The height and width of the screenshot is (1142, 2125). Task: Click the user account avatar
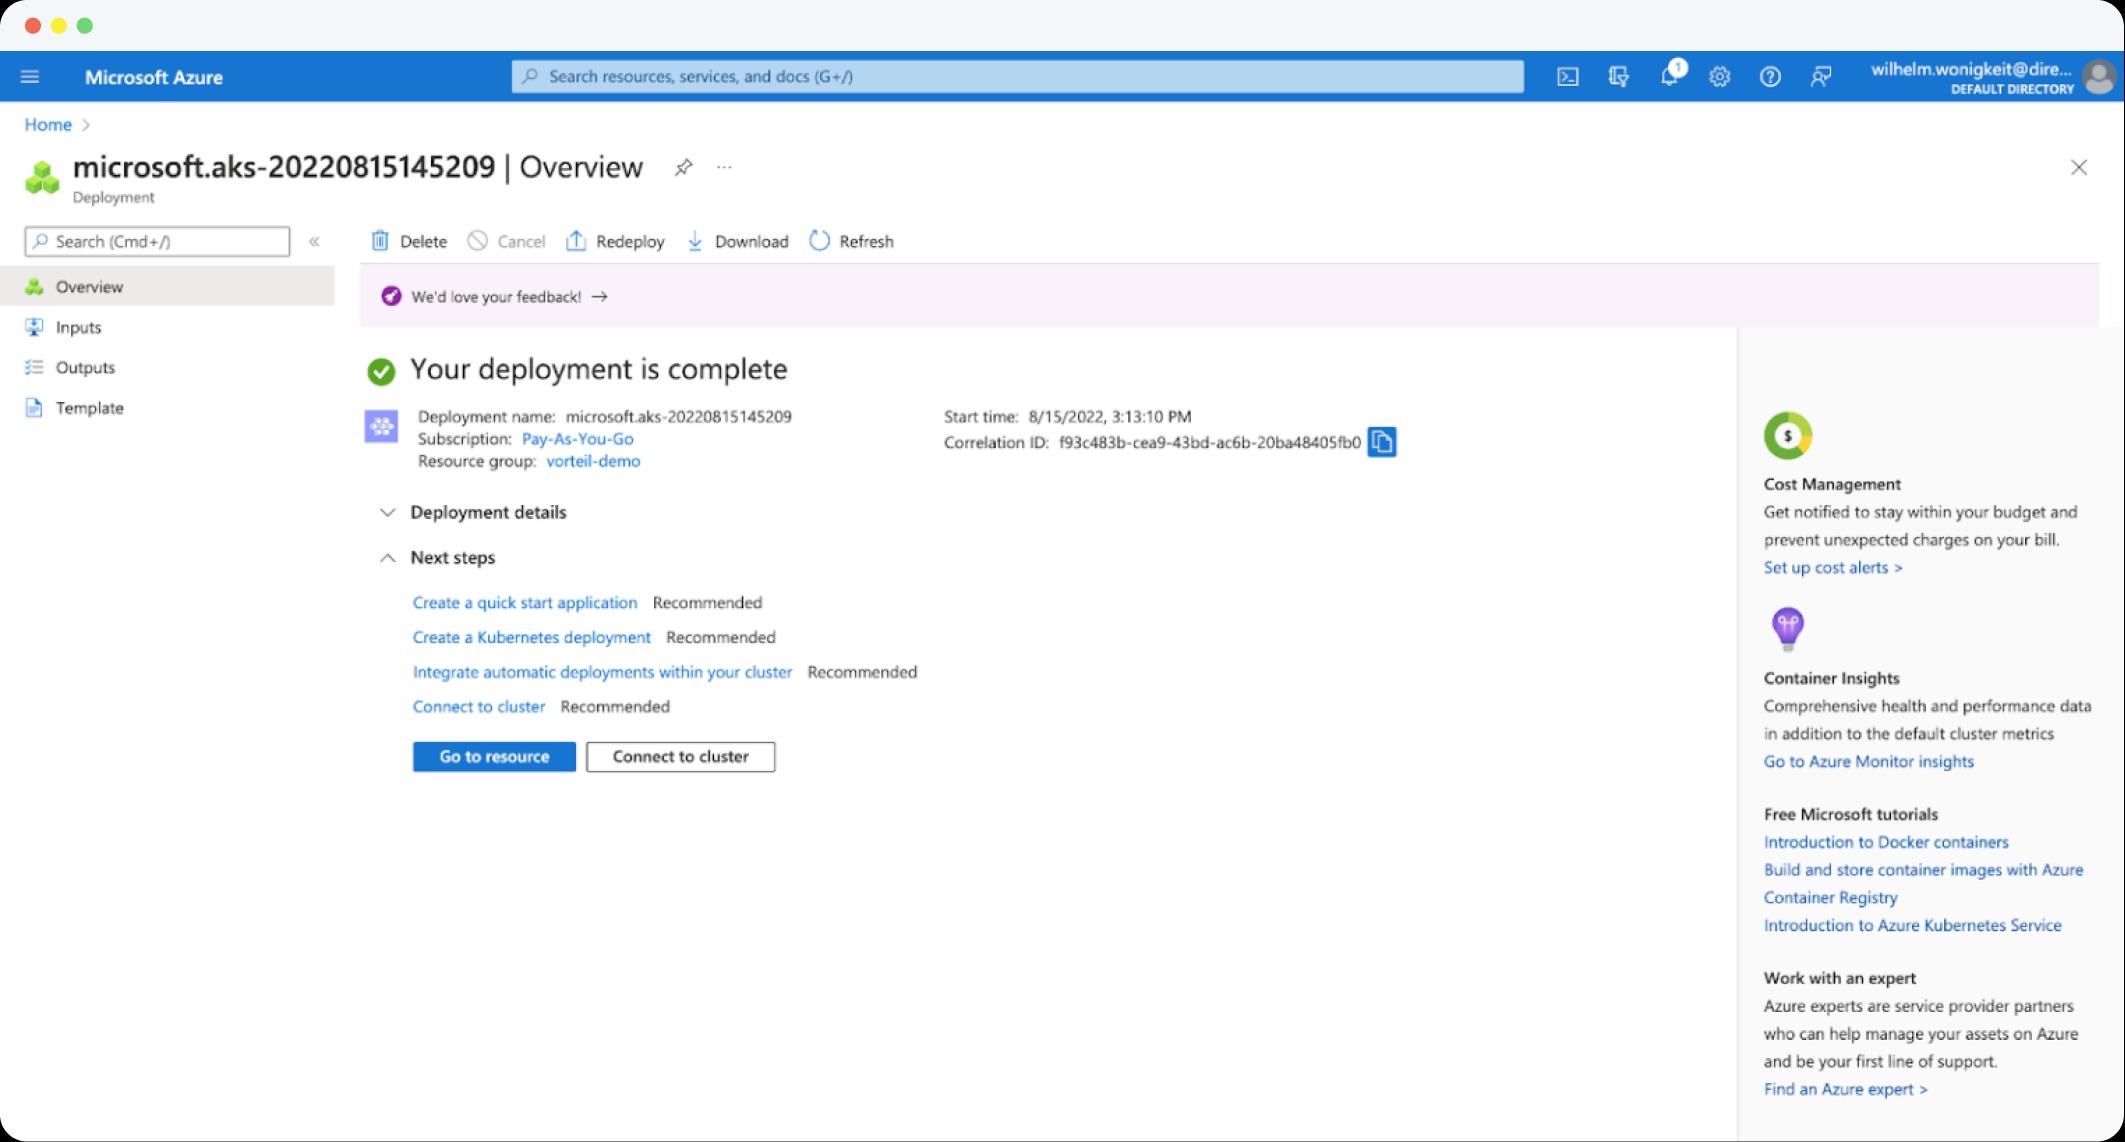(x=2098, y=77)
